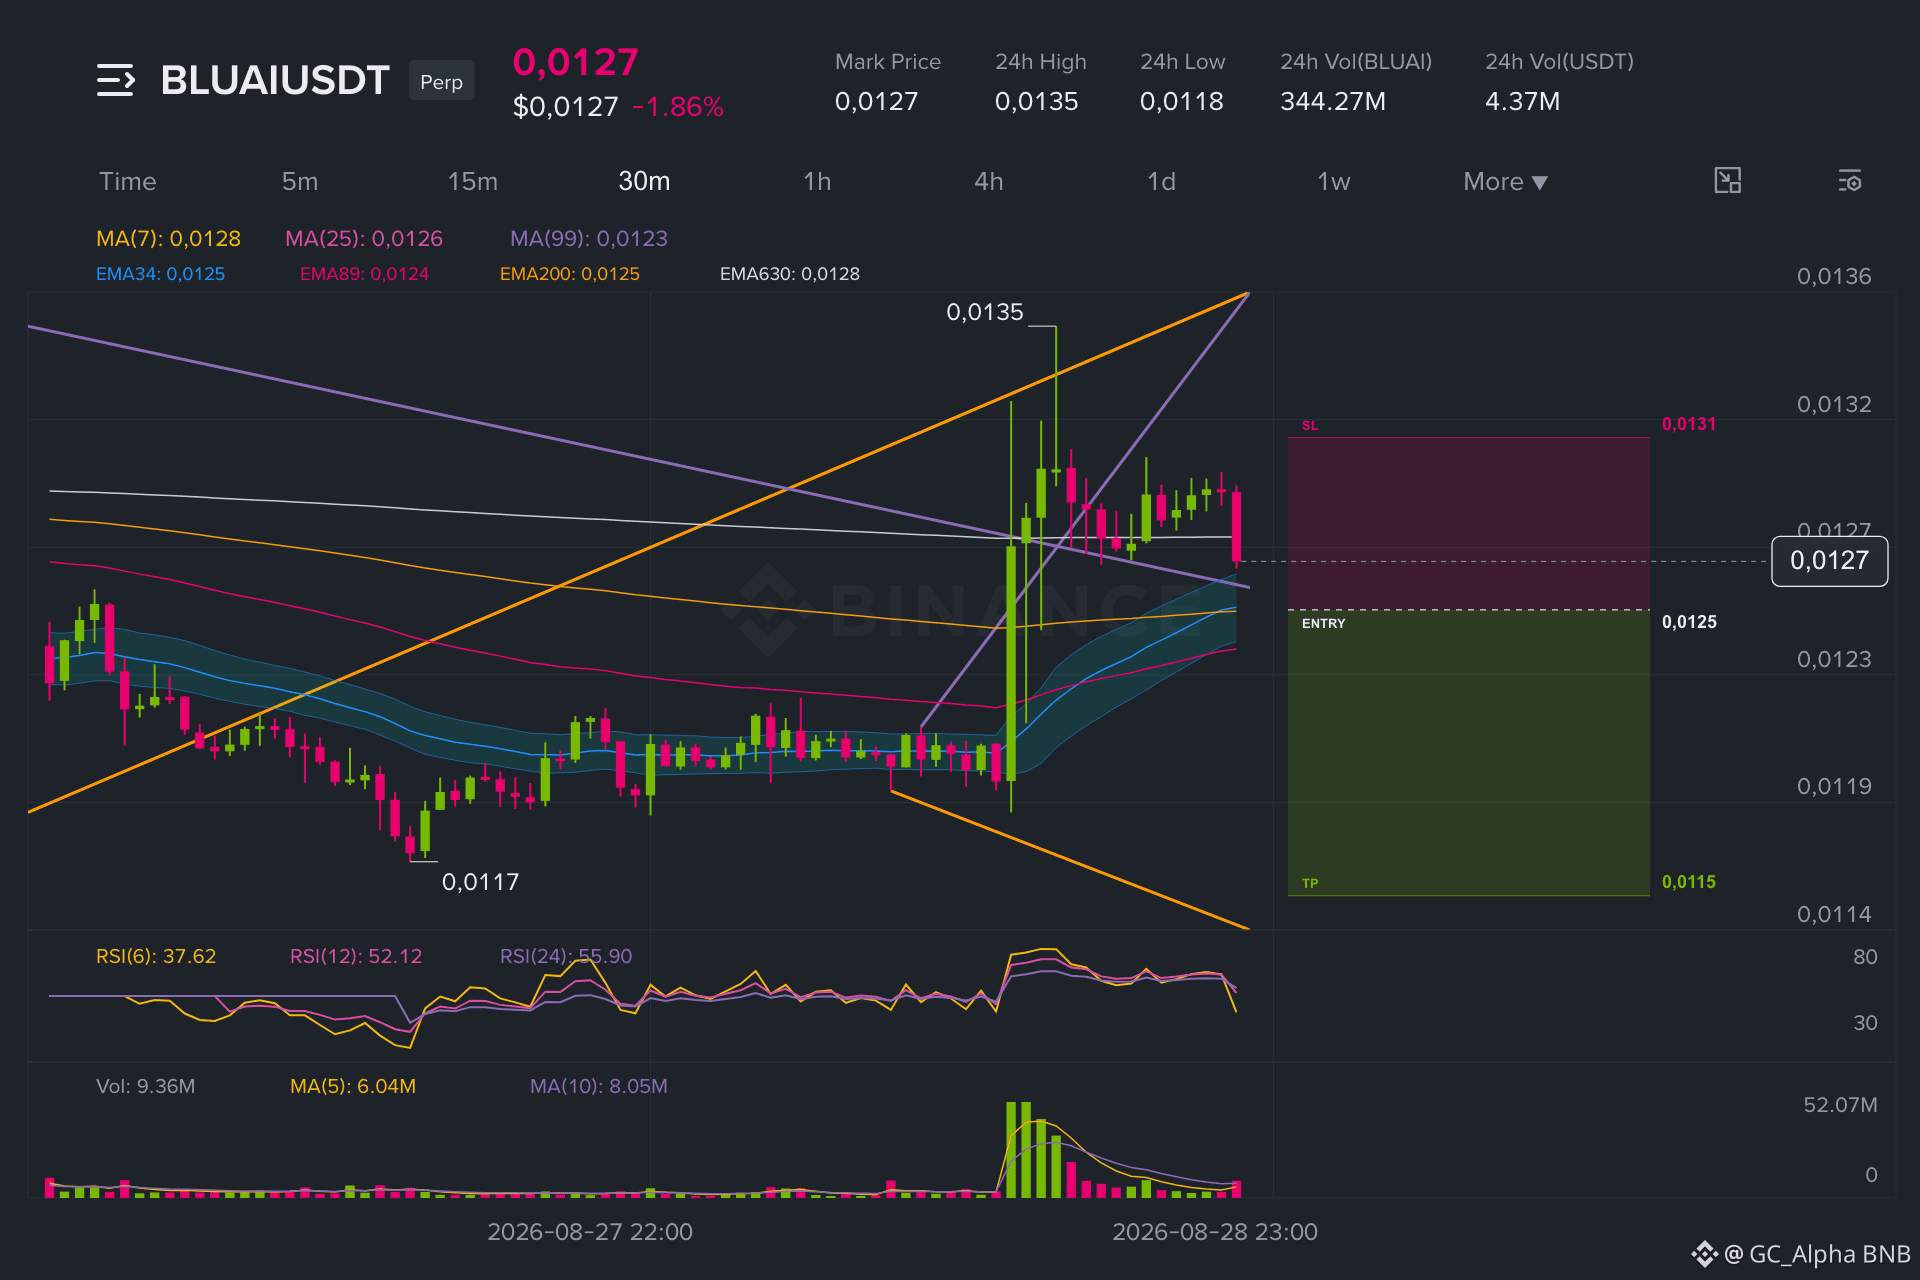
Task: Click the 2026-08-28 23:00 time label
Action: [1215, 1232]
